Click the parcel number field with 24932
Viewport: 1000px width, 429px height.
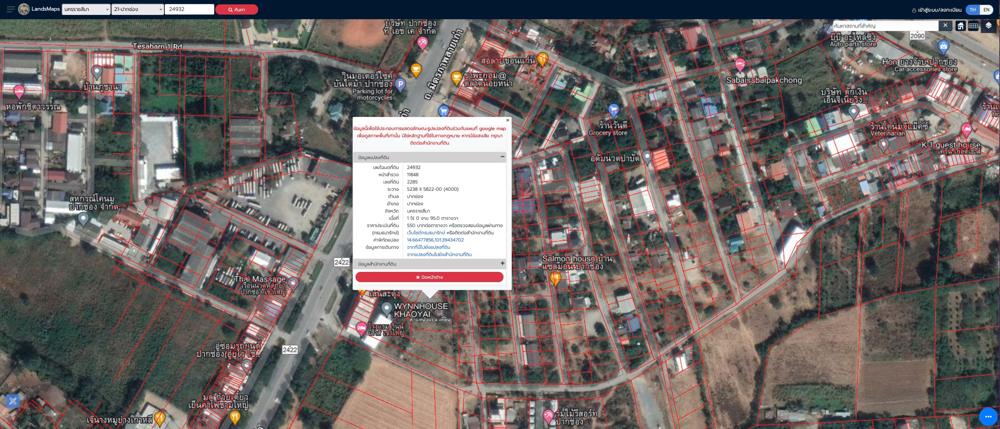click(x=189, y=10)
